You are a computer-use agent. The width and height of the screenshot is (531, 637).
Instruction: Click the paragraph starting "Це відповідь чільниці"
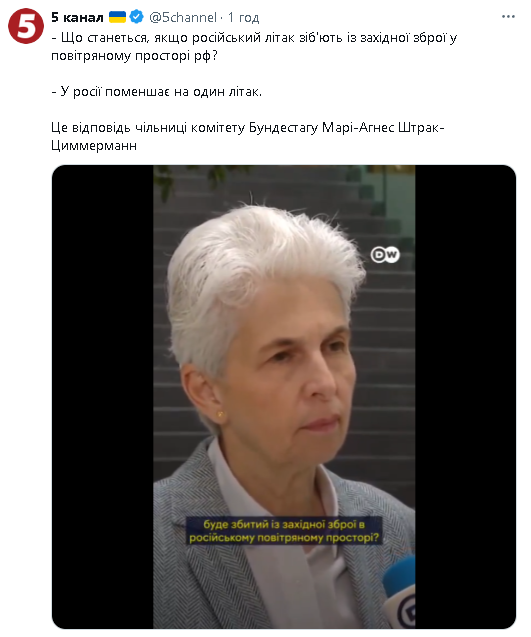[x=248, y=136]
